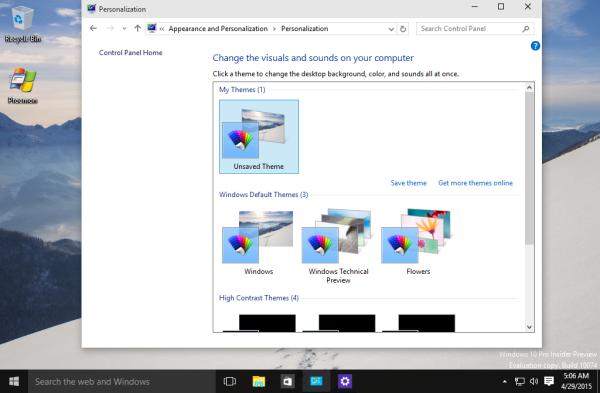Open the Settings gear on taskbar

pos(345,382)
